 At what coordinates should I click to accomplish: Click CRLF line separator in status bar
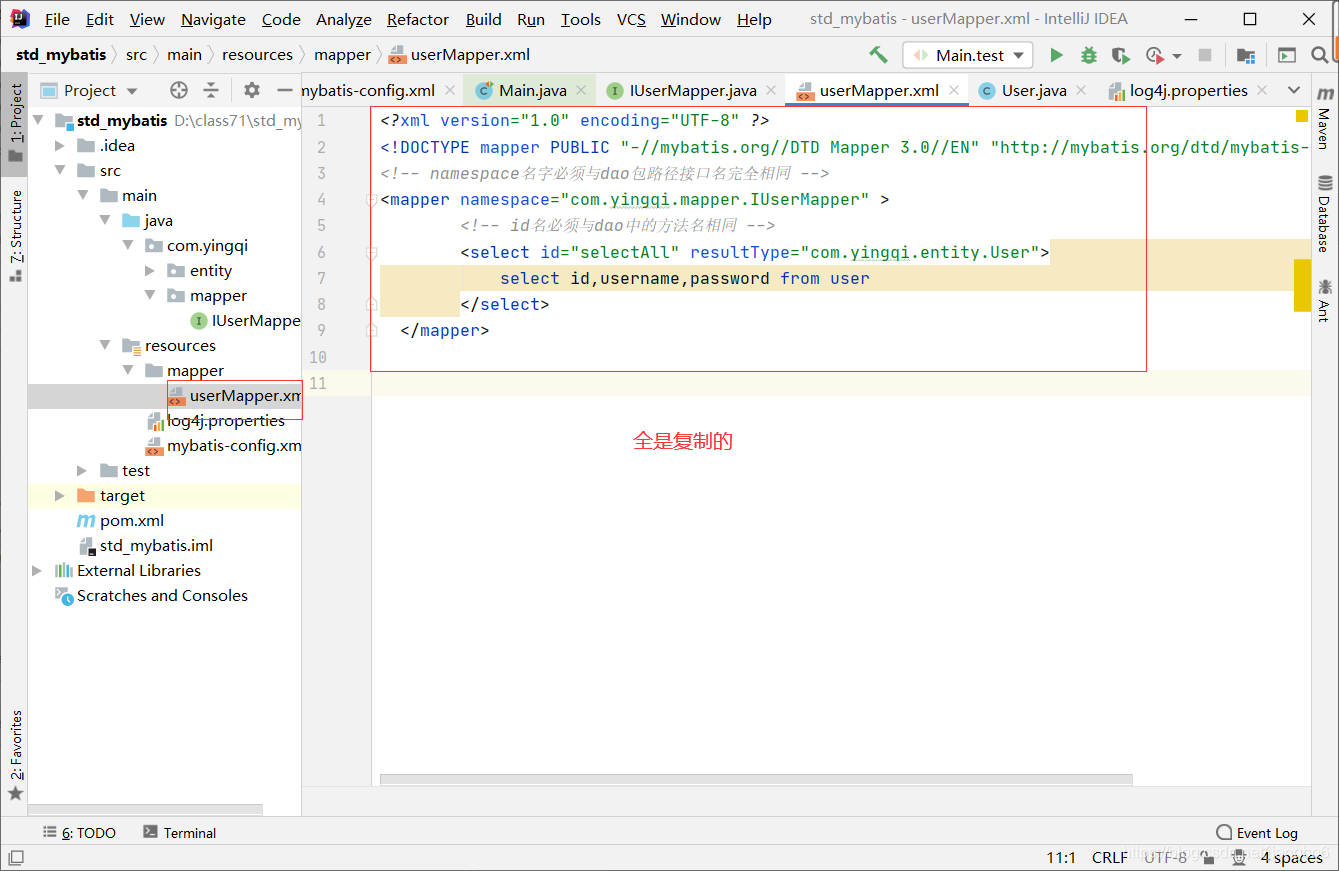coord(1109,858)
